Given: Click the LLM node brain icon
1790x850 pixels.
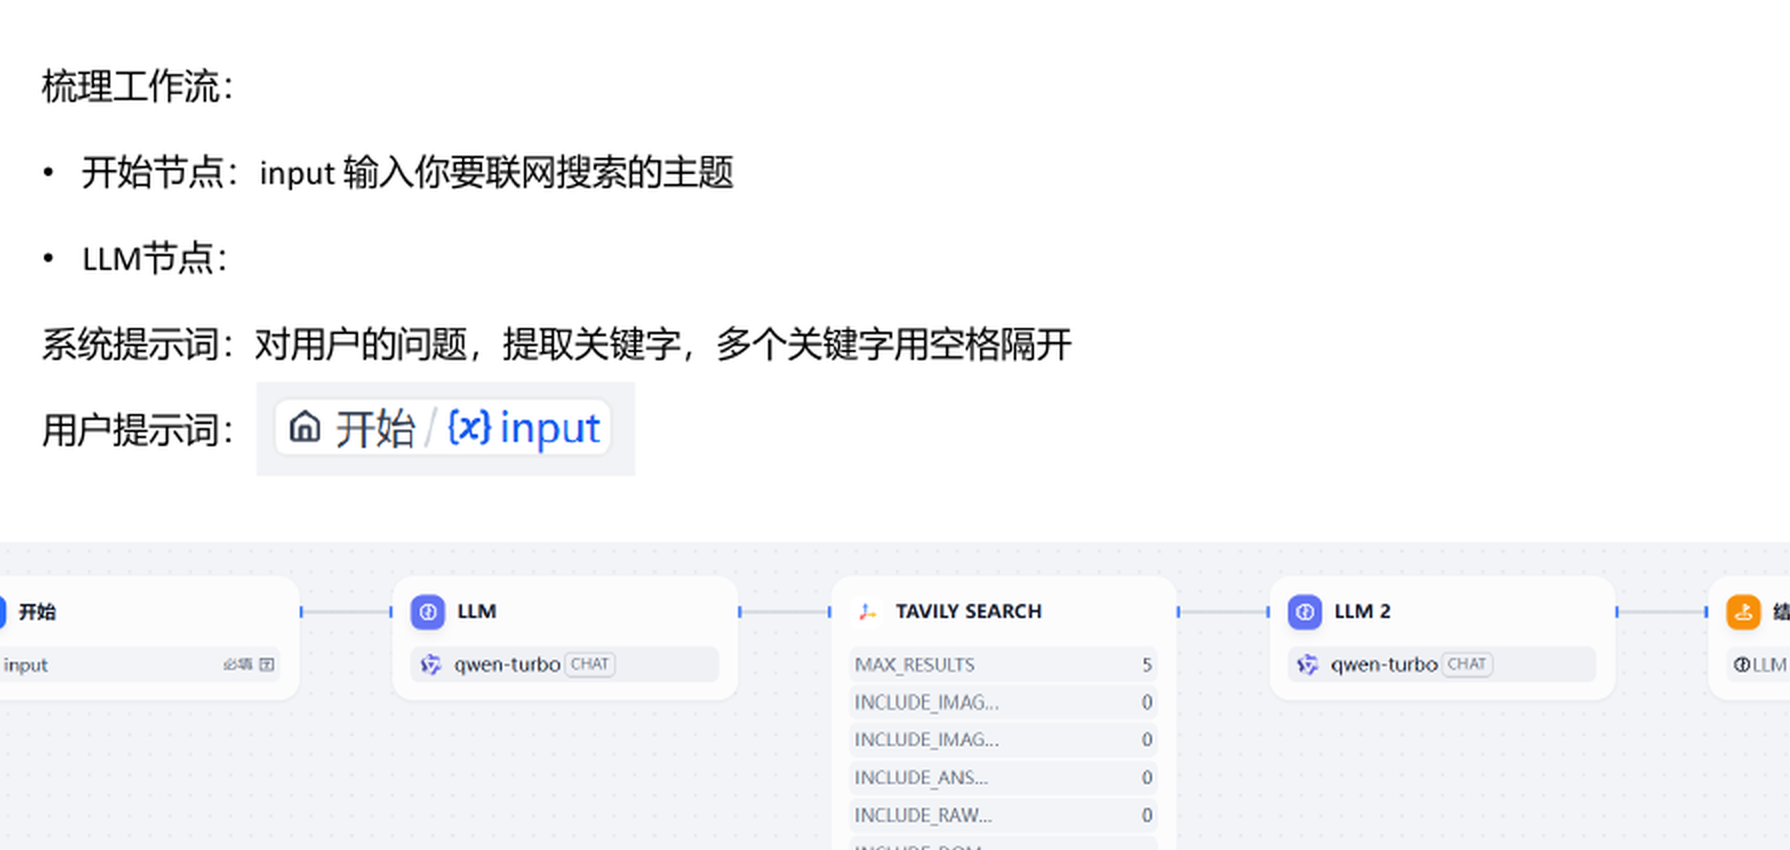Looking at the screenshot, I should 428,612.
